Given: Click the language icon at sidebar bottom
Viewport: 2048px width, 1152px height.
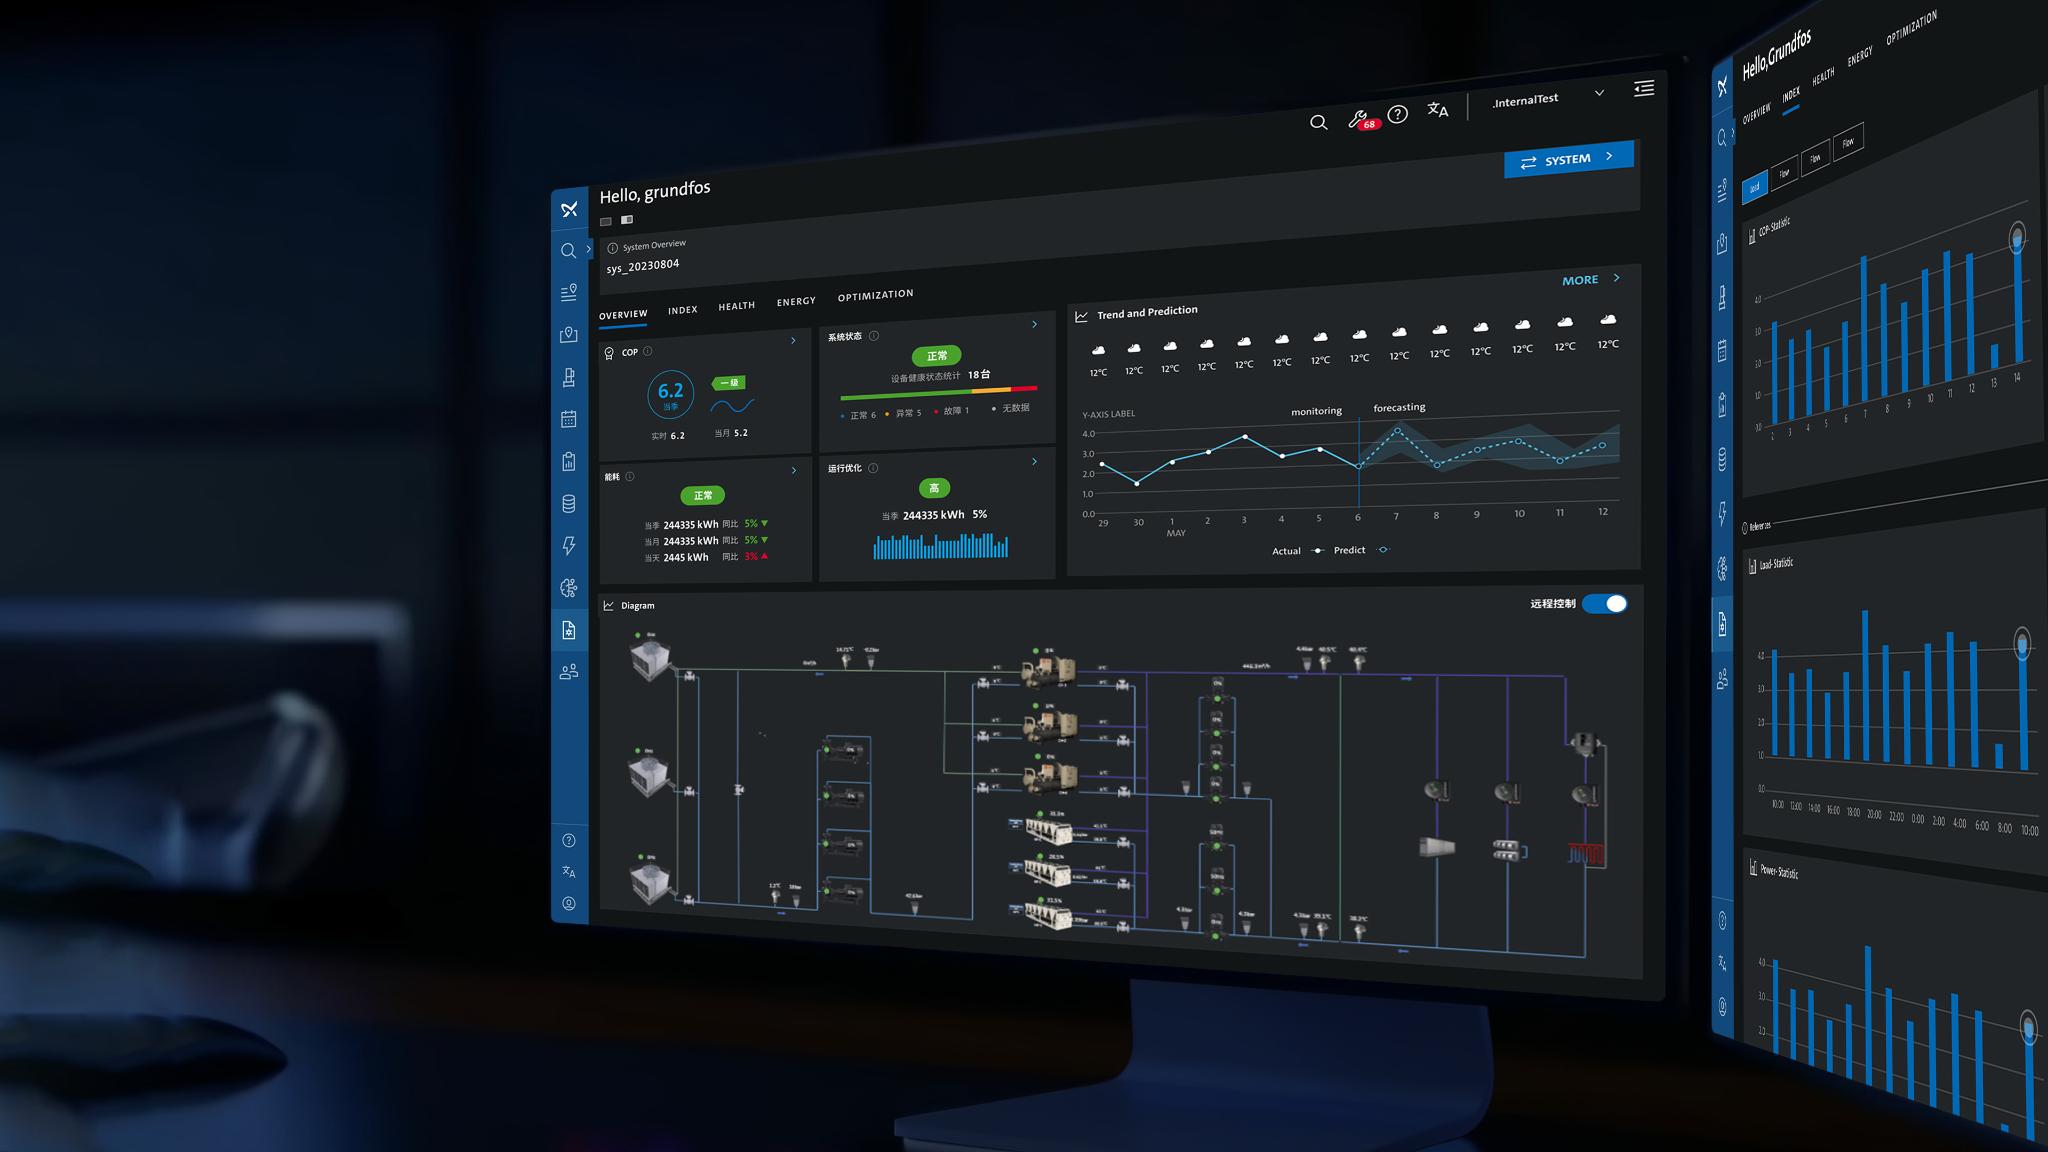Looking at the screenshot, I should pos(569,872).
